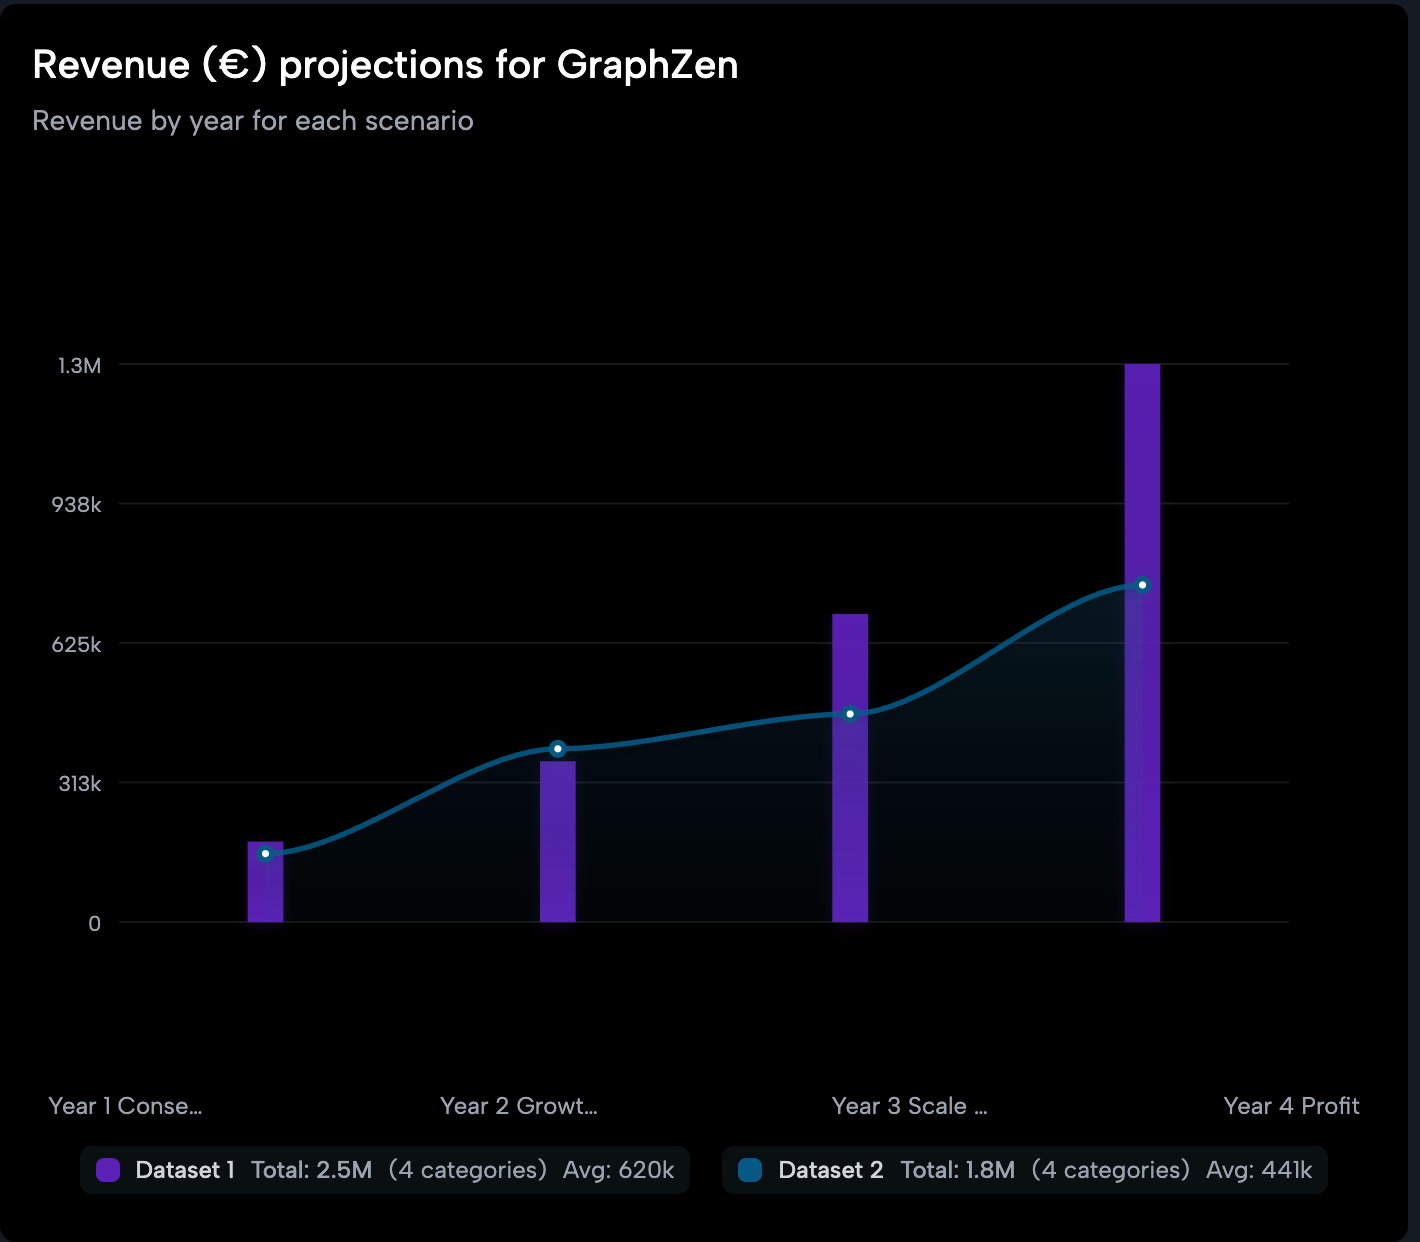Click the blue Dataset 2 color swatch
The height and width of the screenshot is (1242, 1420).
coord(750,1170)
